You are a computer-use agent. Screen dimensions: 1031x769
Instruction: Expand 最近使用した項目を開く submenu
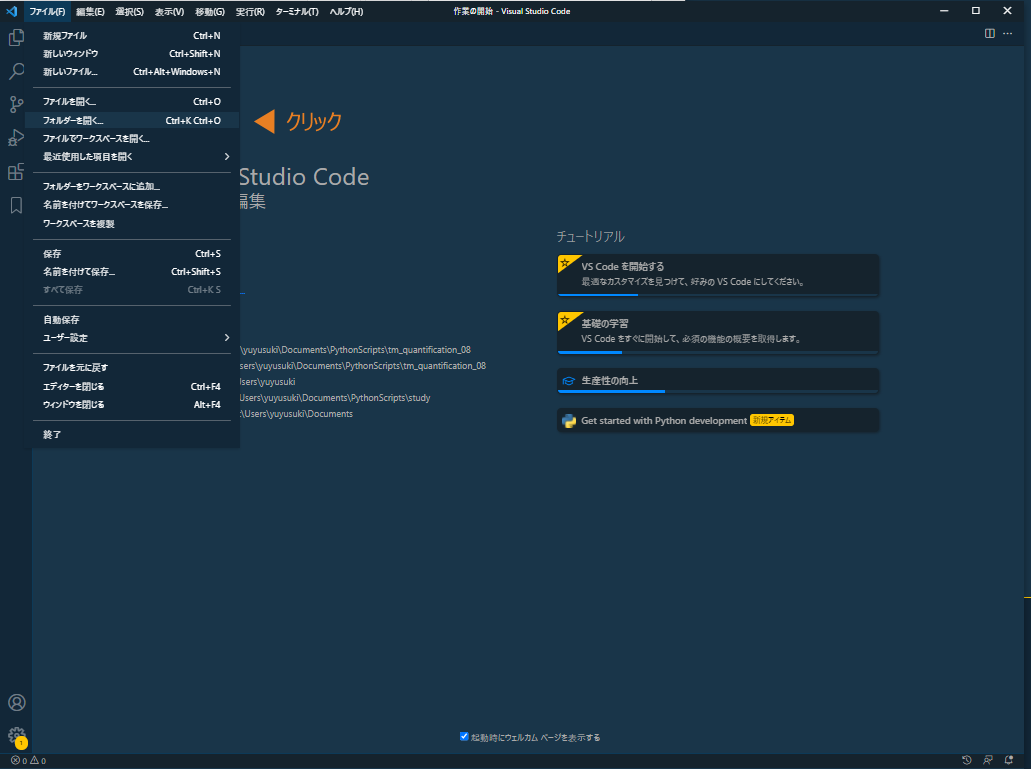tap(132, 156)
